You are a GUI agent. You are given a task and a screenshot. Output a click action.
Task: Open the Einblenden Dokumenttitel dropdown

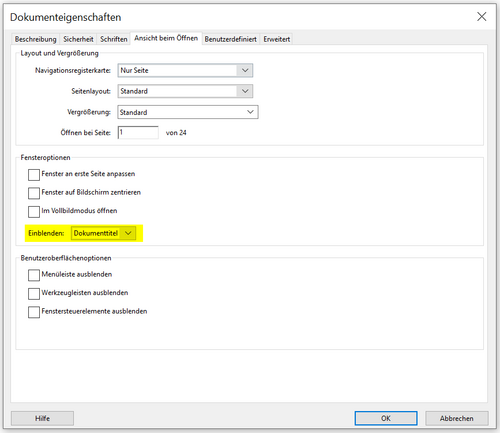pos(103,233)
